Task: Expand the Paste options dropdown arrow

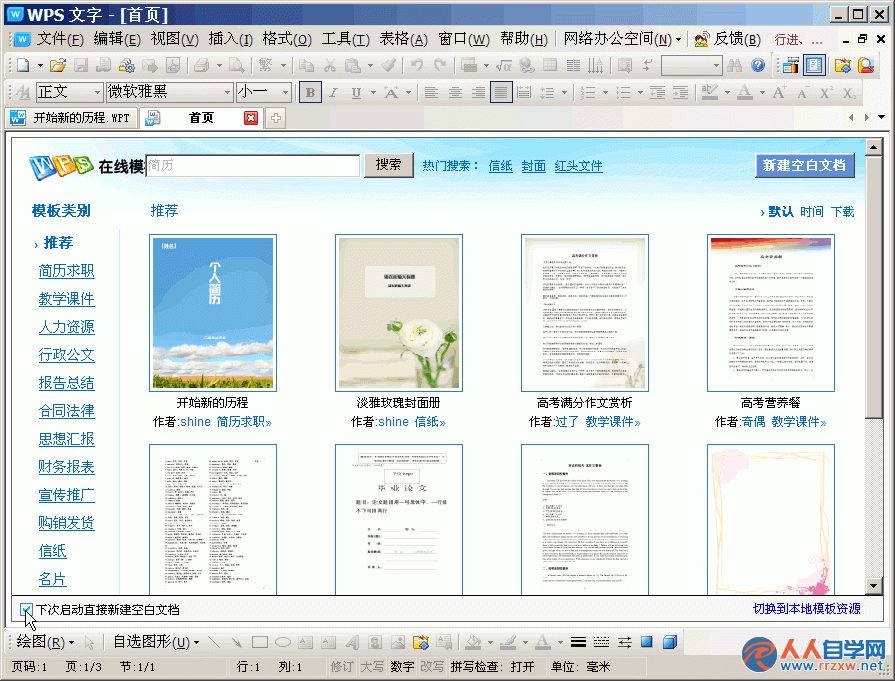Action: (370, 66)
